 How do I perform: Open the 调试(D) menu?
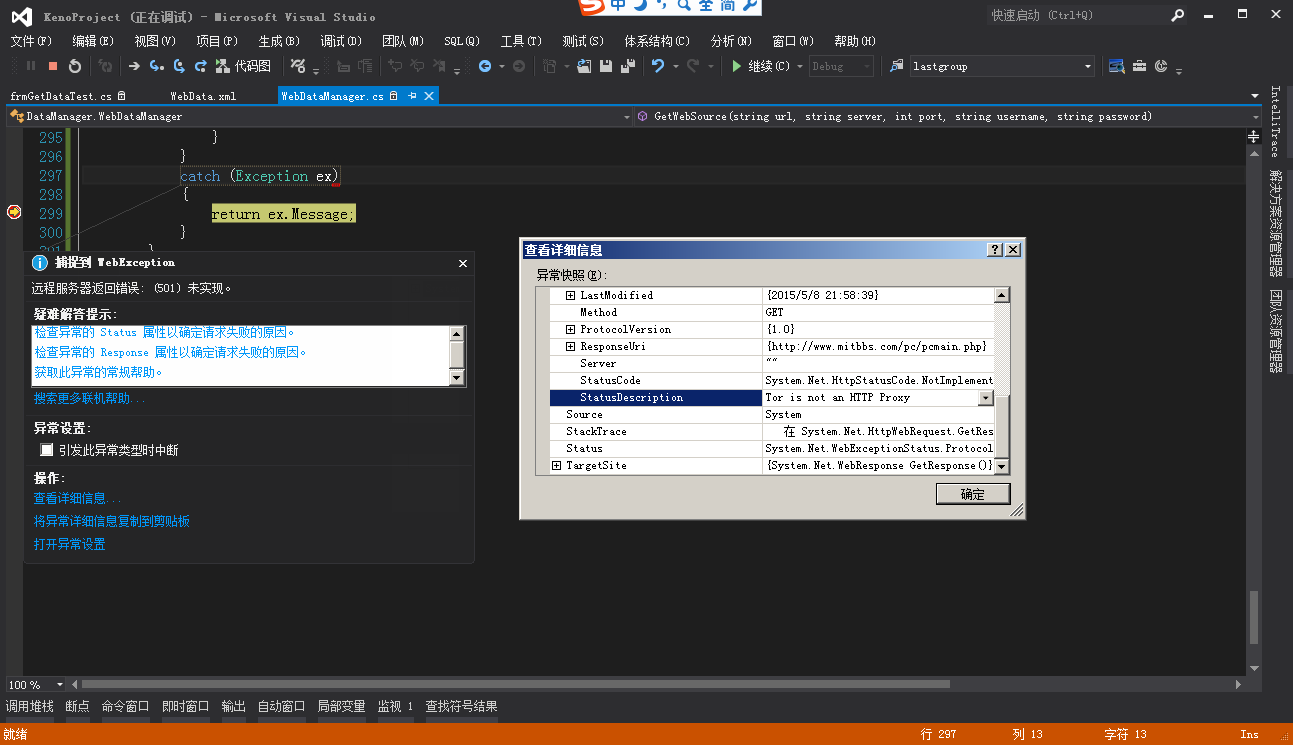coord(340,41)
